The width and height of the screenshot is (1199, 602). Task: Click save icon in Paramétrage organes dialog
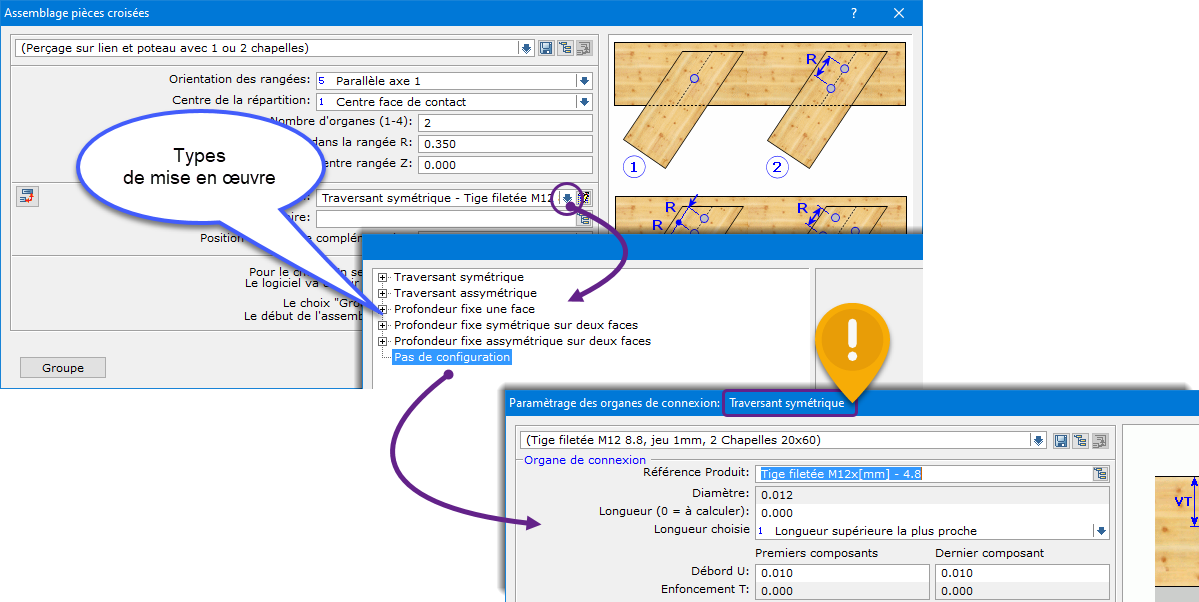point(1062,440)
